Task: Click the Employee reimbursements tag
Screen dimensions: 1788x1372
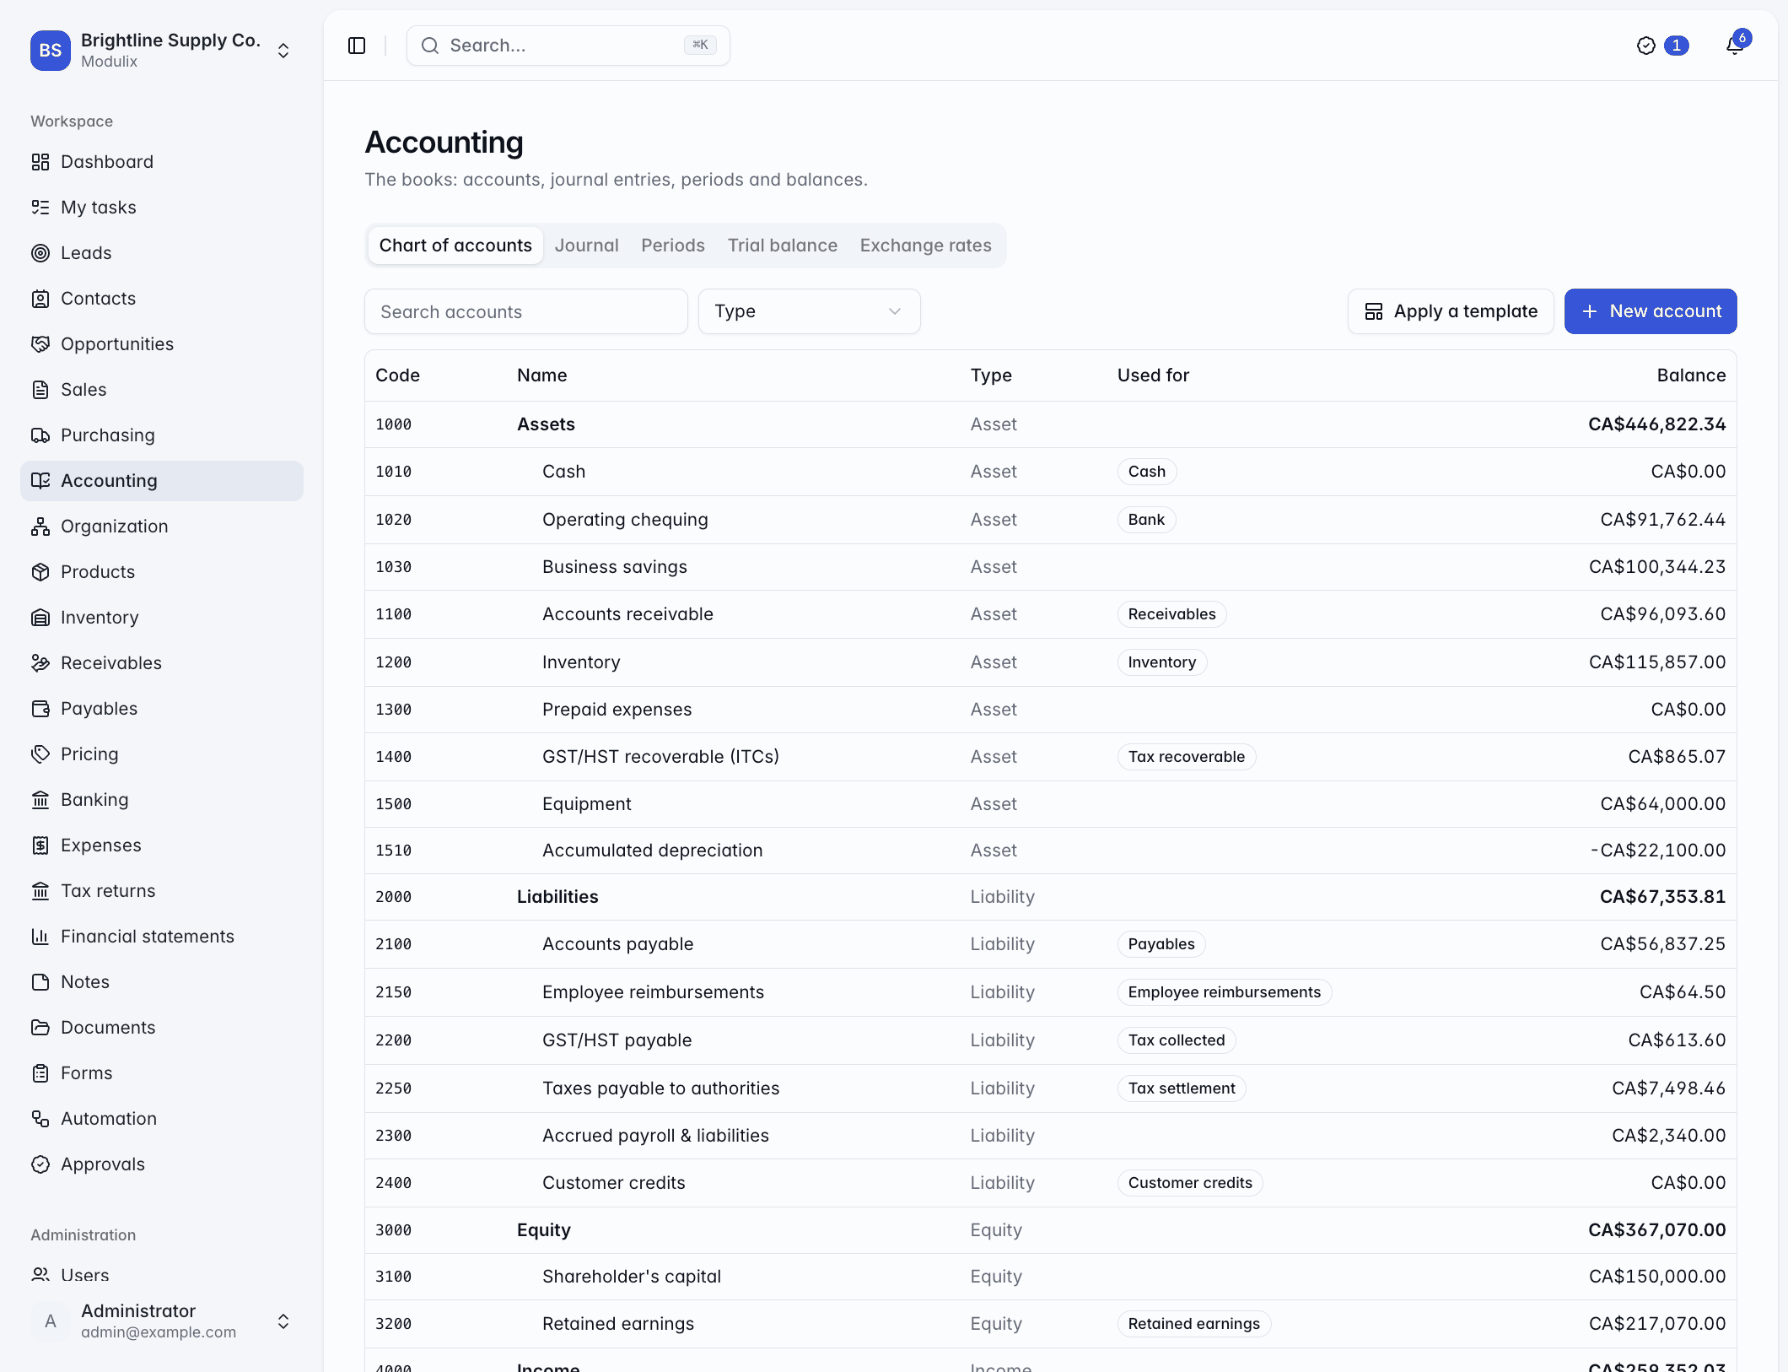Action: [1224, 992]
